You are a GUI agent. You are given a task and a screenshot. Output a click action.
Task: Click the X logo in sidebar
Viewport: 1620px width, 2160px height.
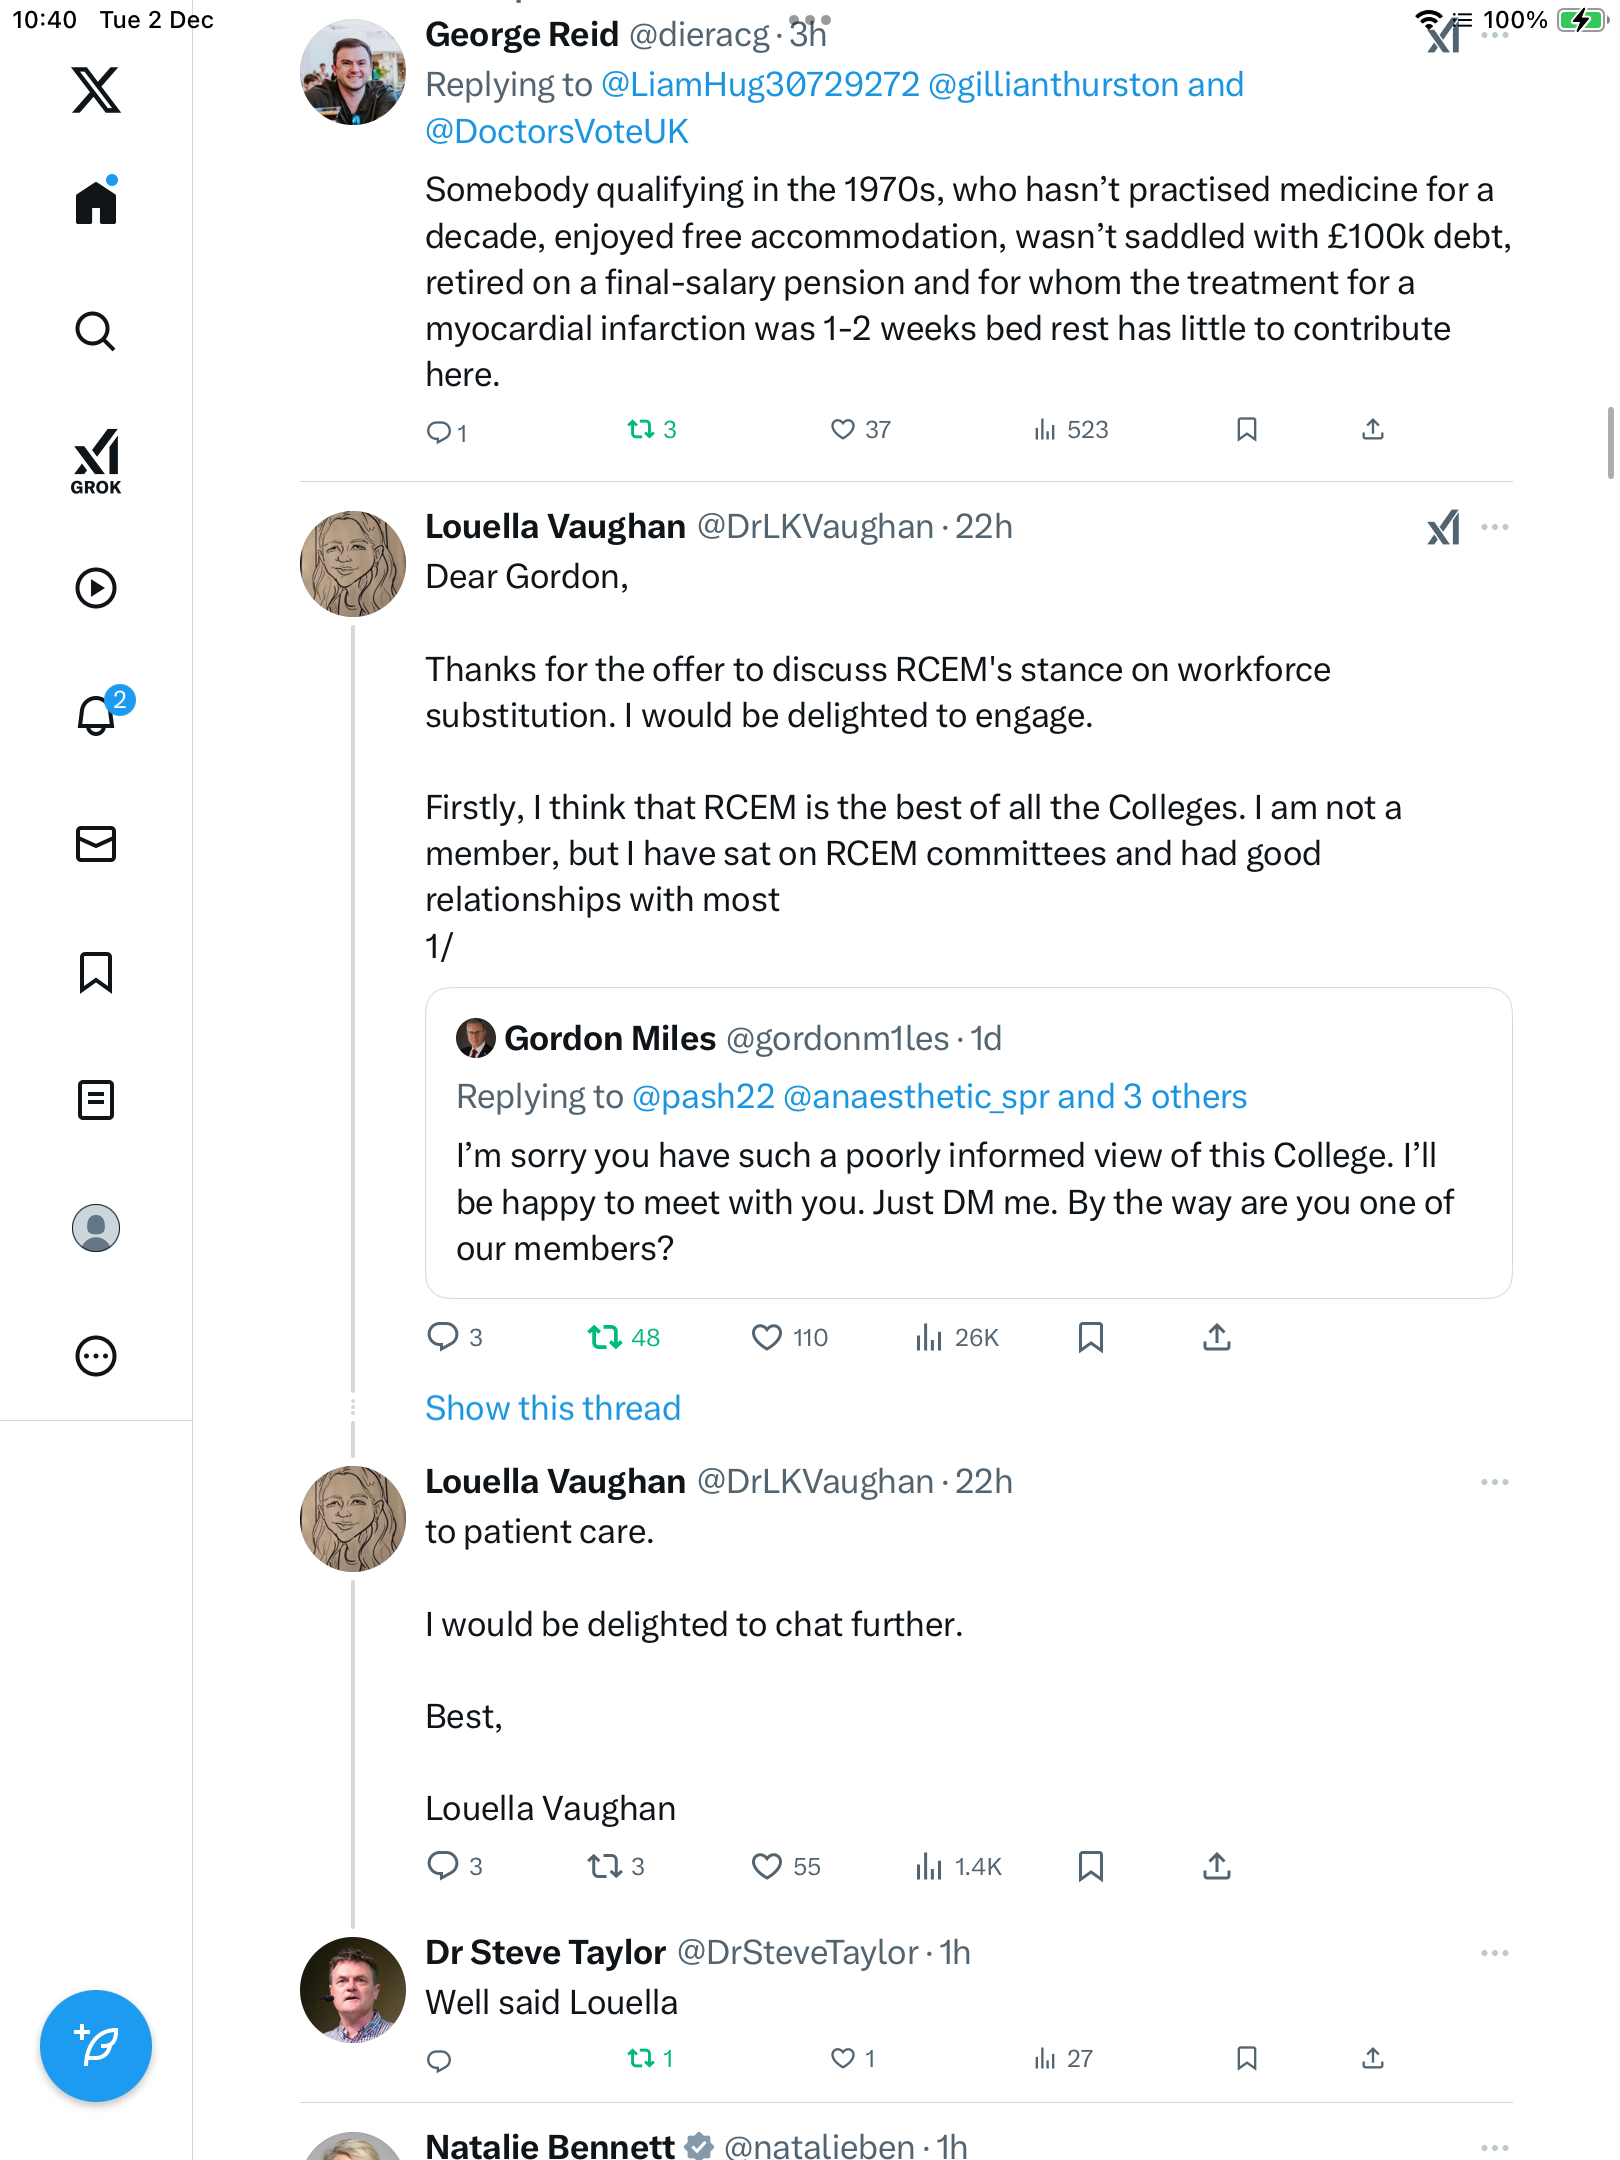(96, 90)
